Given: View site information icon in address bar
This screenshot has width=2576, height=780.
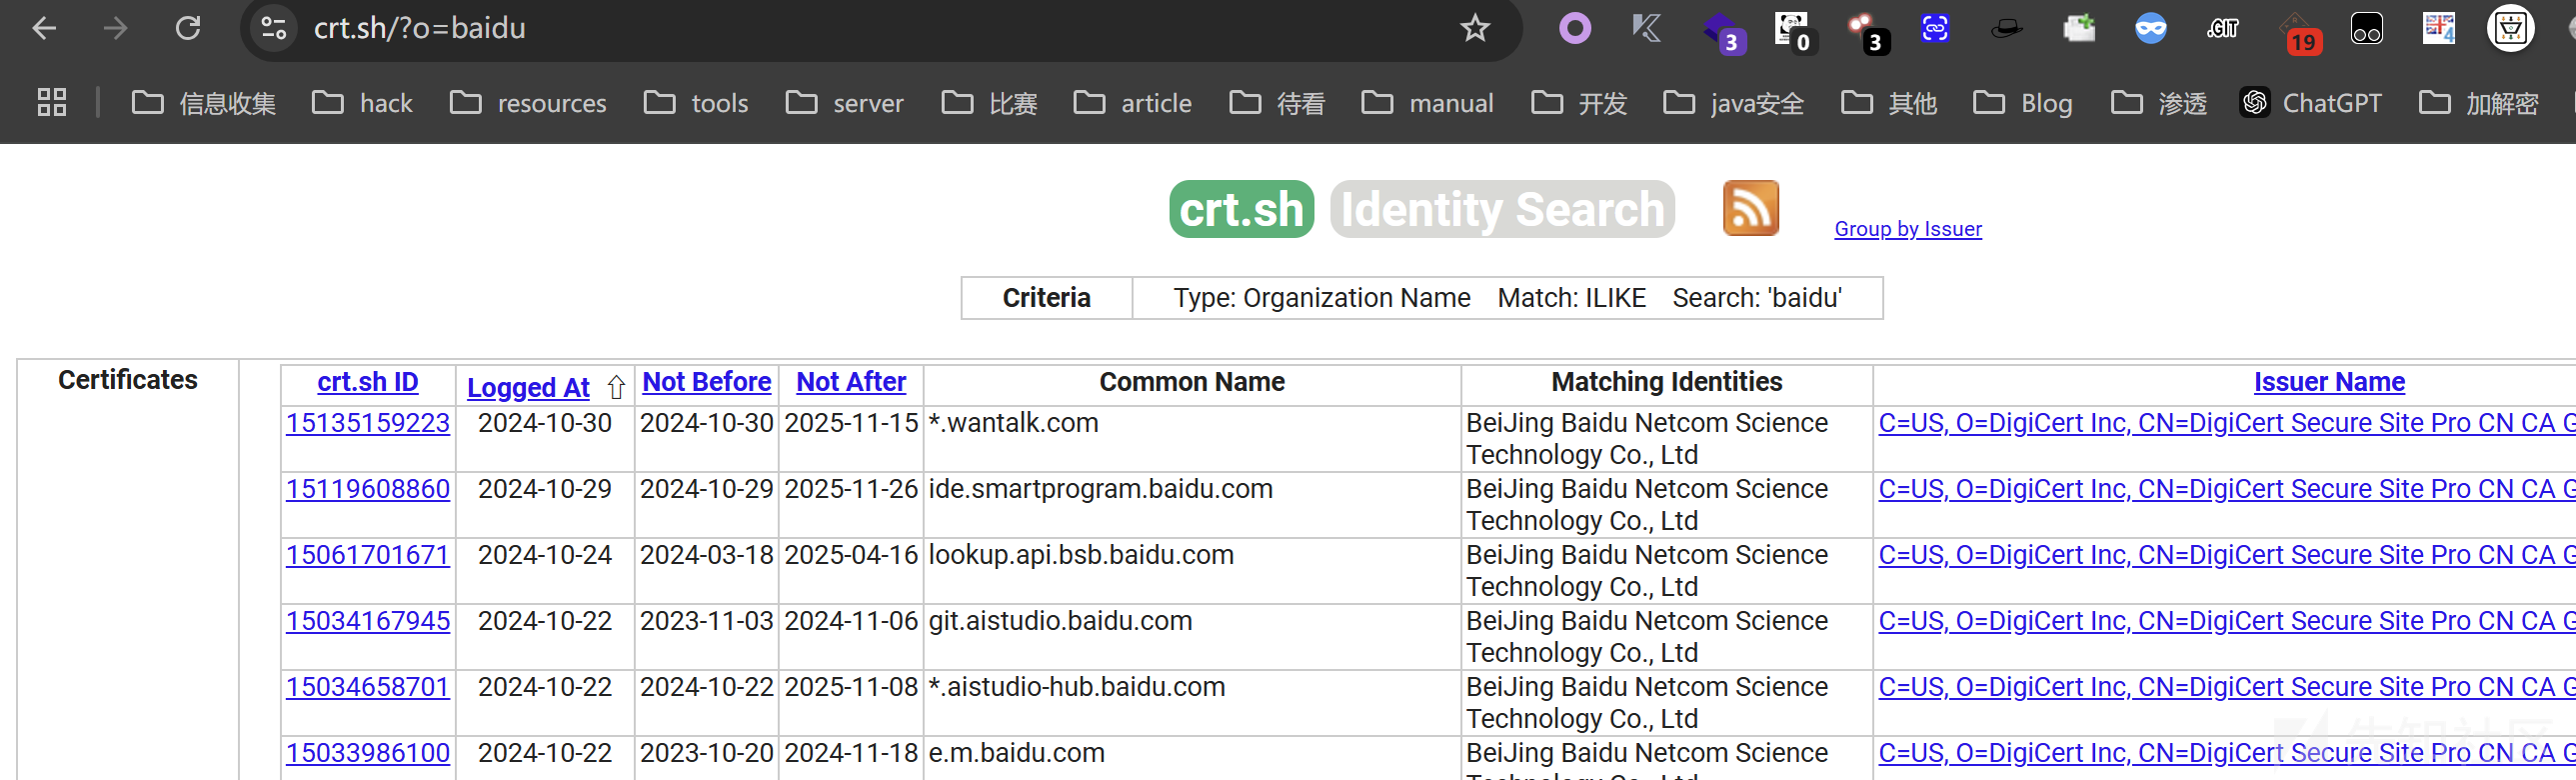Looking at the screenshot, I should [x=274, y=28].
